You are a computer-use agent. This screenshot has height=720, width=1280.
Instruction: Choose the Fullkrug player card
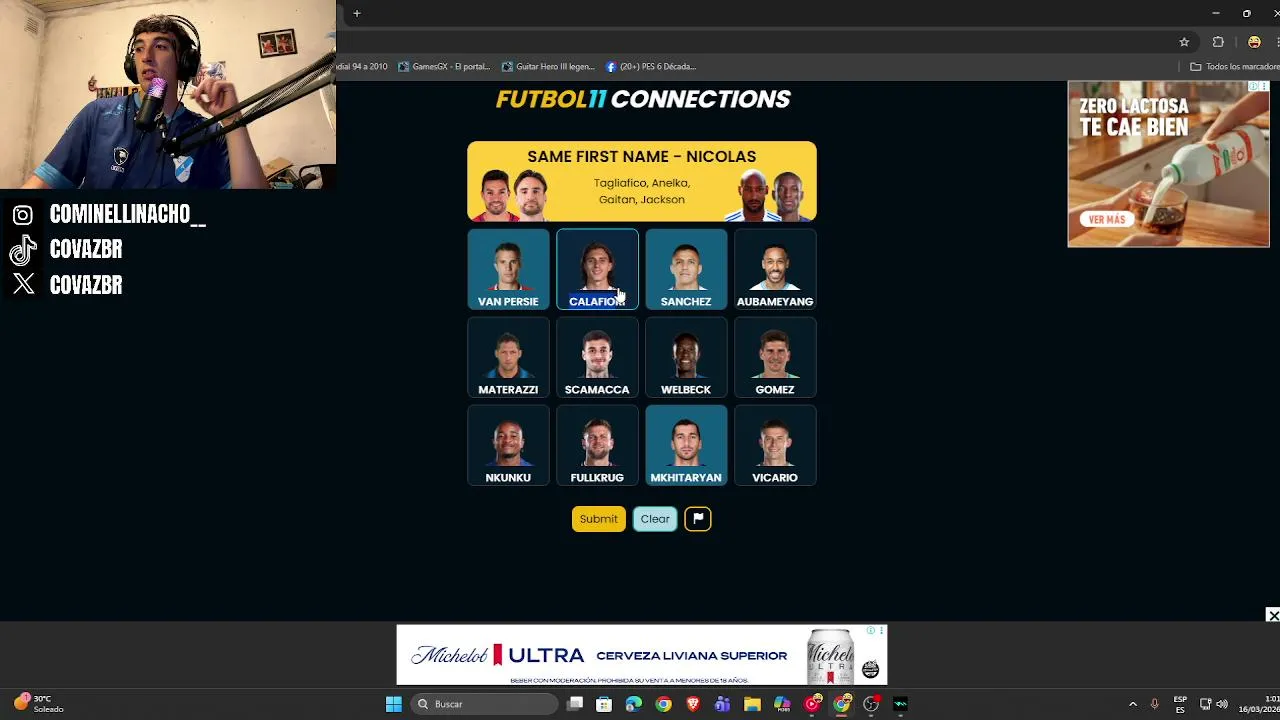click(x=597, y=445)
